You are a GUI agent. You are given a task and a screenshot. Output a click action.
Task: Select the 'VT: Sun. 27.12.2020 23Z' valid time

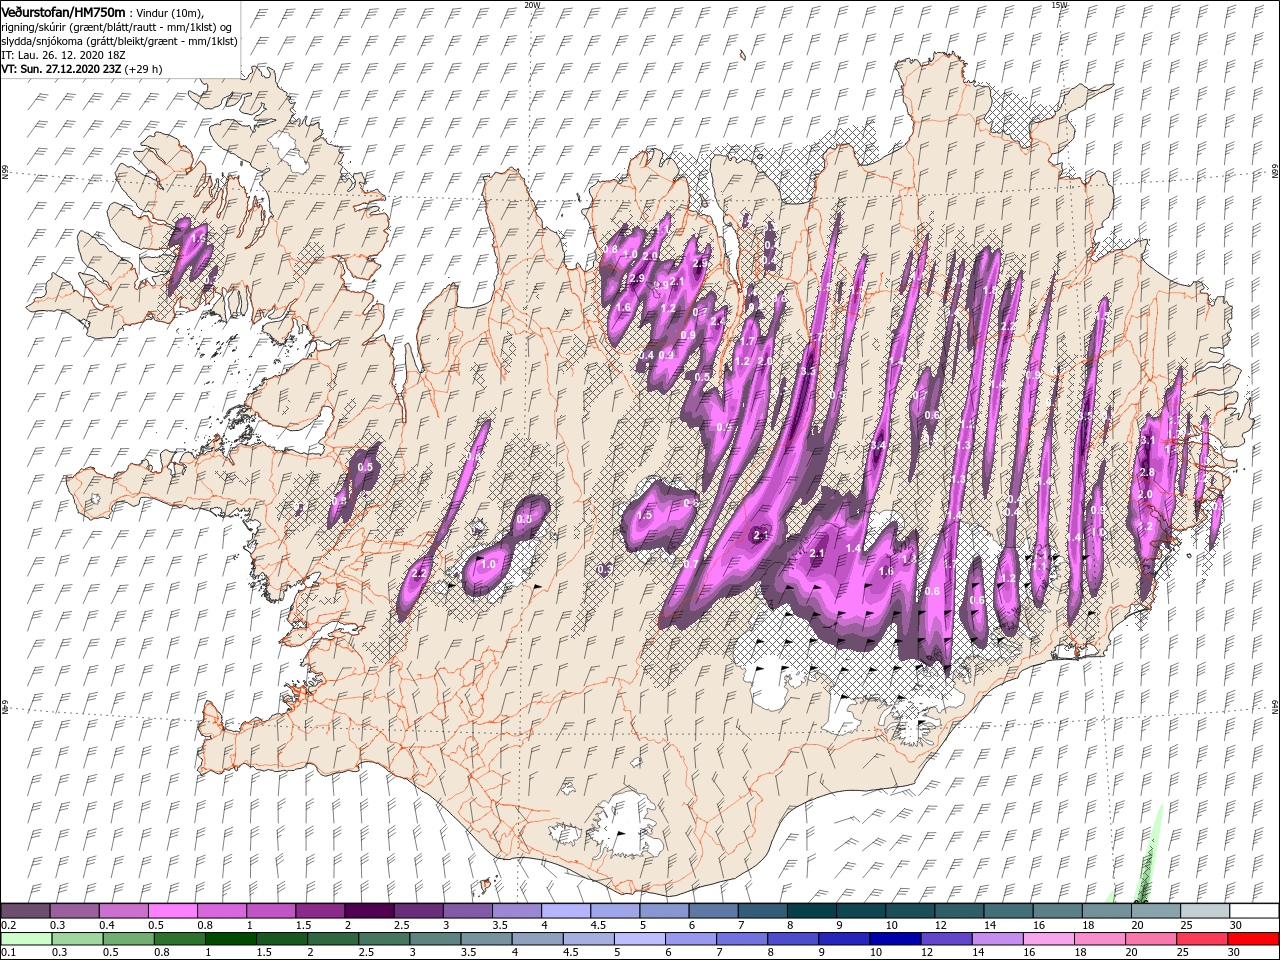click(61, 70)
